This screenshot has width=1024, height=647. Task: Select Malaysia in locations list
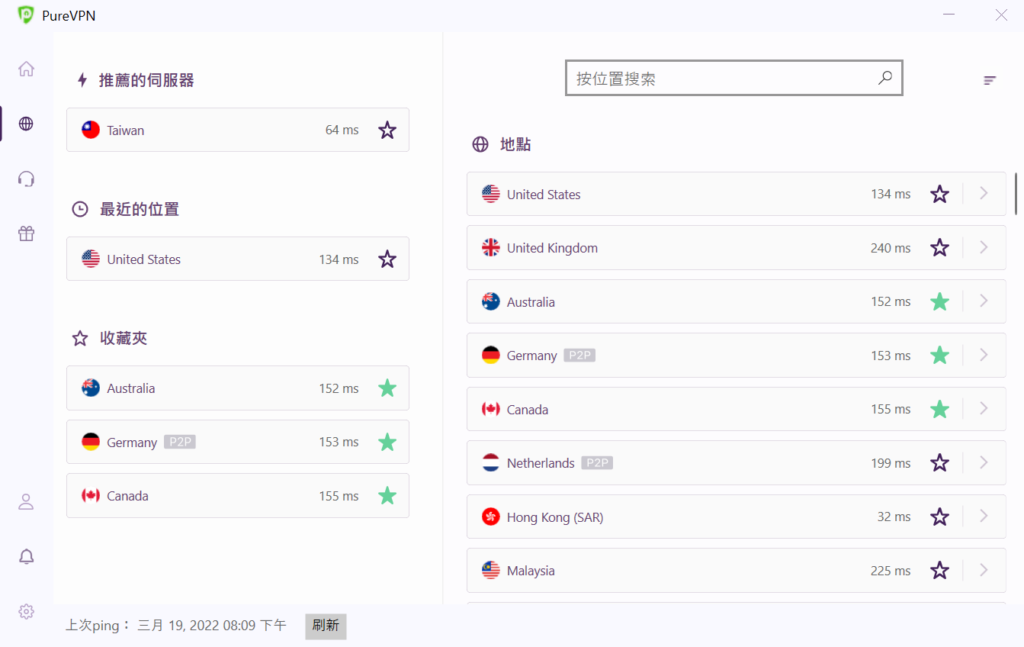(x=736, y=570)
